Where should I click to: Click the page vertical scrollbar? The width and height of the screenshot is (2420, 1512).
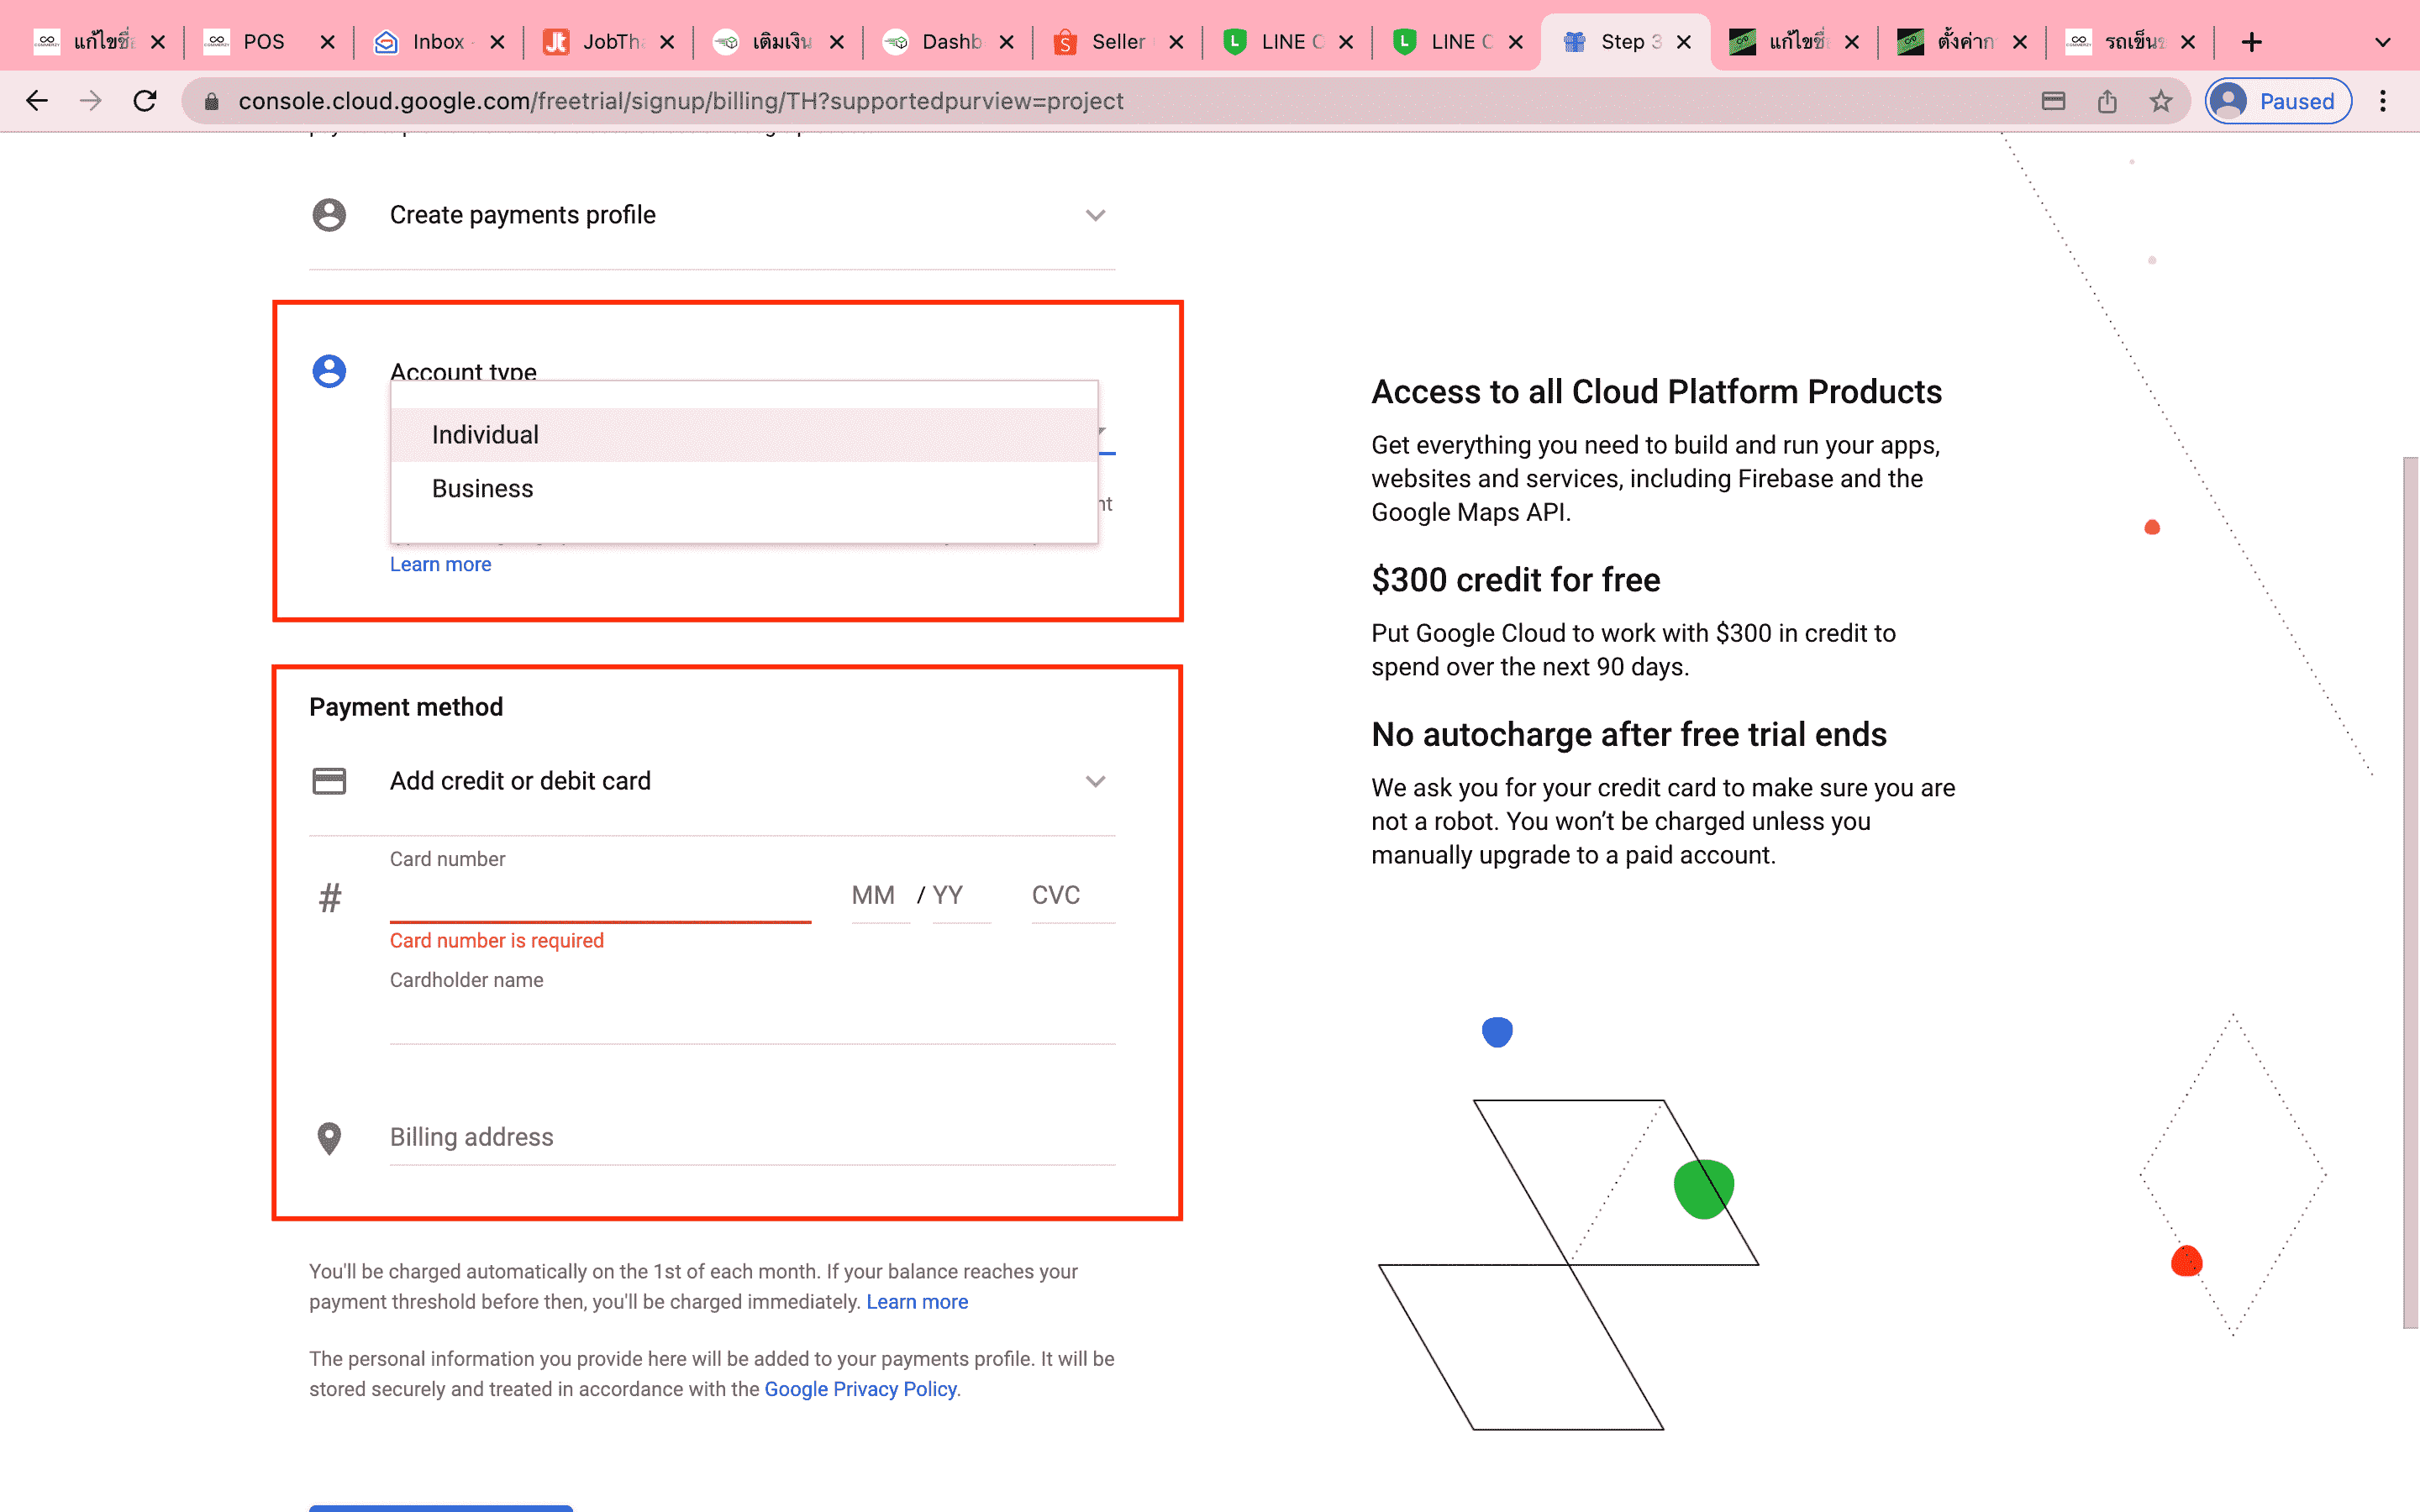coord(2410,892)
